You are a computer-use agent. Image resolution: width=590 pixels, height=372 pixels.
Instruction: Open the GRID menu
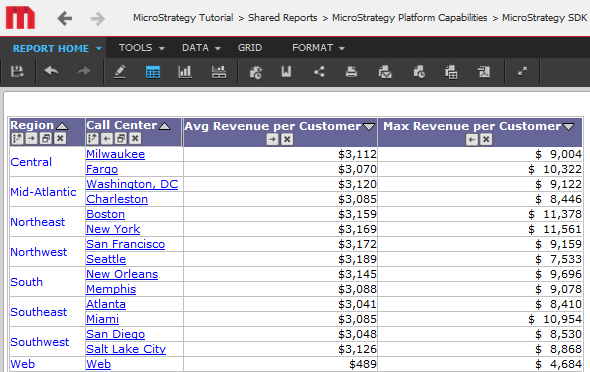point(250,48)
